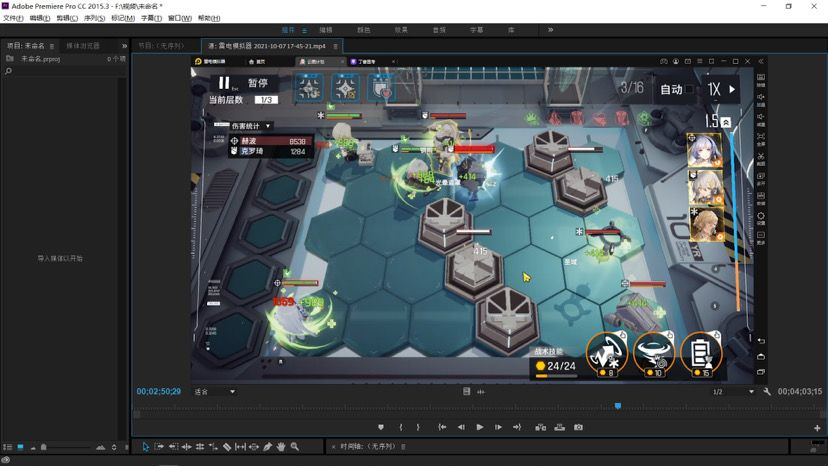Step back one frame
The image size is (828, 466).
pyautogui.click(x=461, y=427)
